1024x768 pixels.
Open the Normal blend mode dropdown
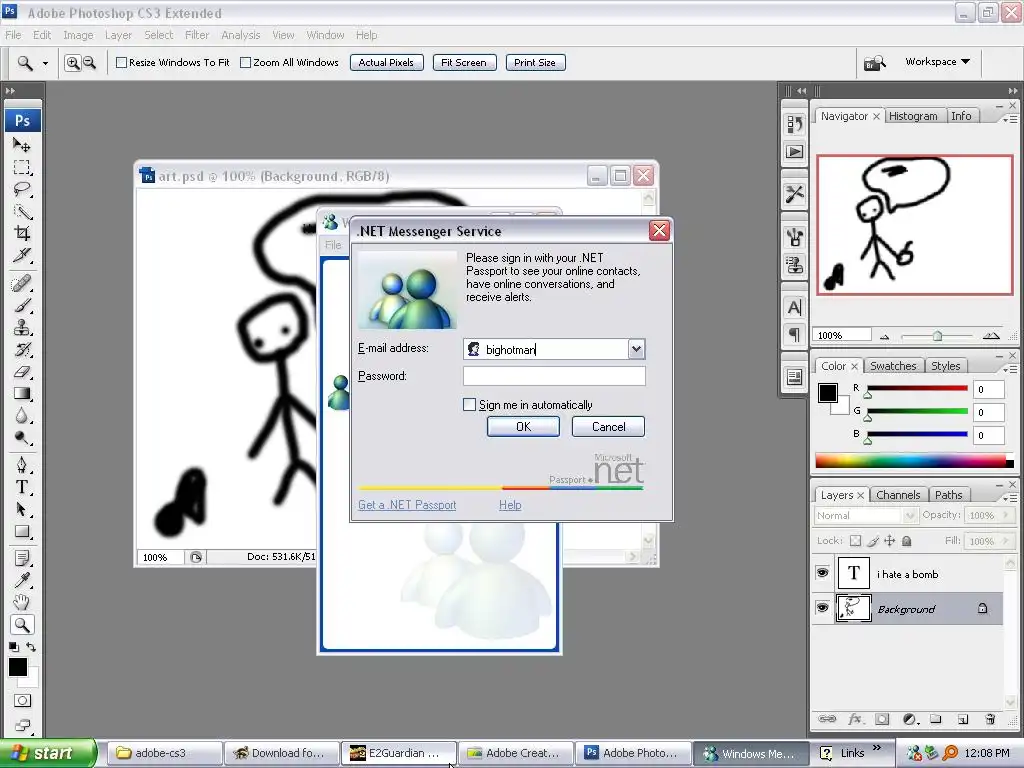click(910, 515)
